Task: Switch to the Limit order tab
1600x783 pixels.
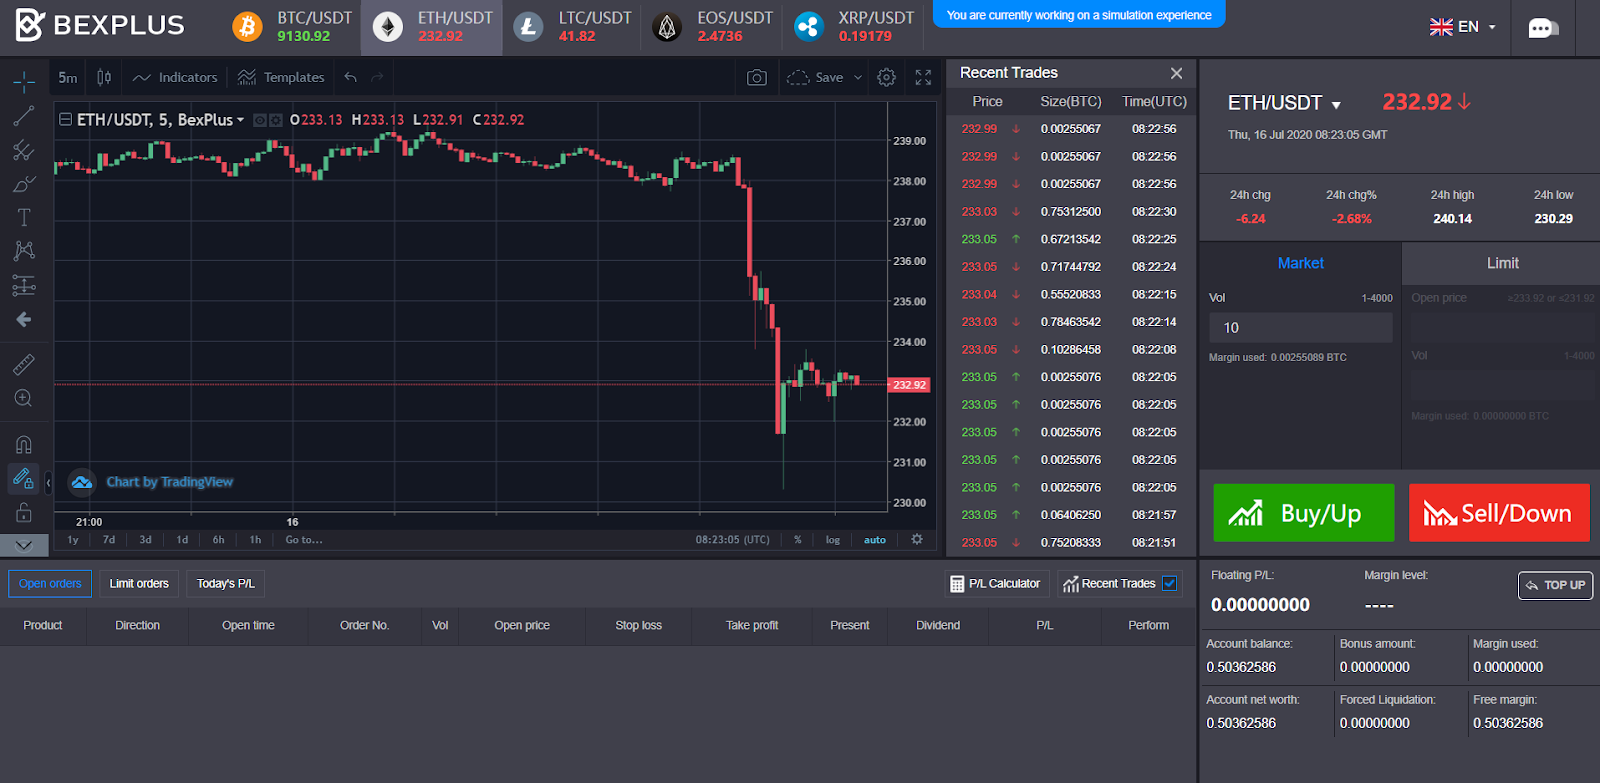Action: [1502, 263]
